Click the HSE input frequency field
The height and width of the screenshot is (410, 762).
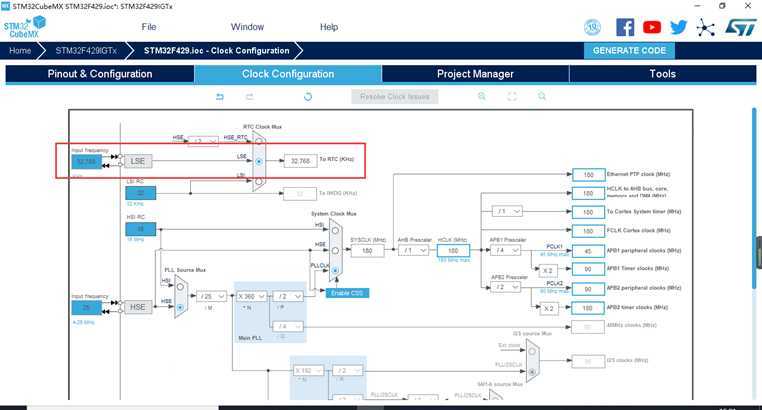(87, 308)
